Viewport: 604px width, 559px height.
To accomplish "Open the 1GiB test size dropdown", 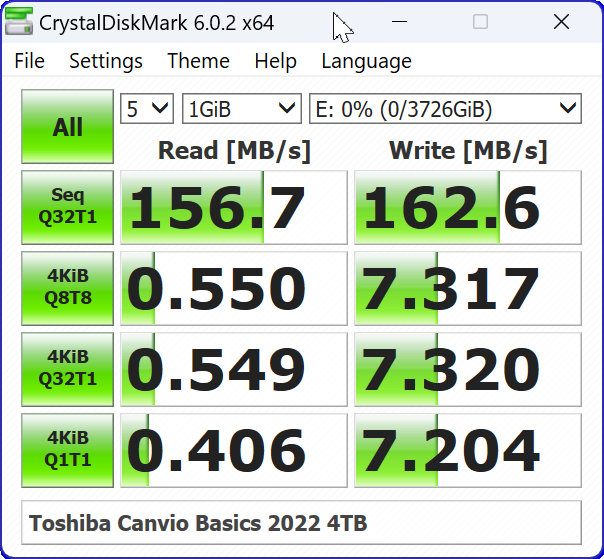I will [x=242, y=109].
